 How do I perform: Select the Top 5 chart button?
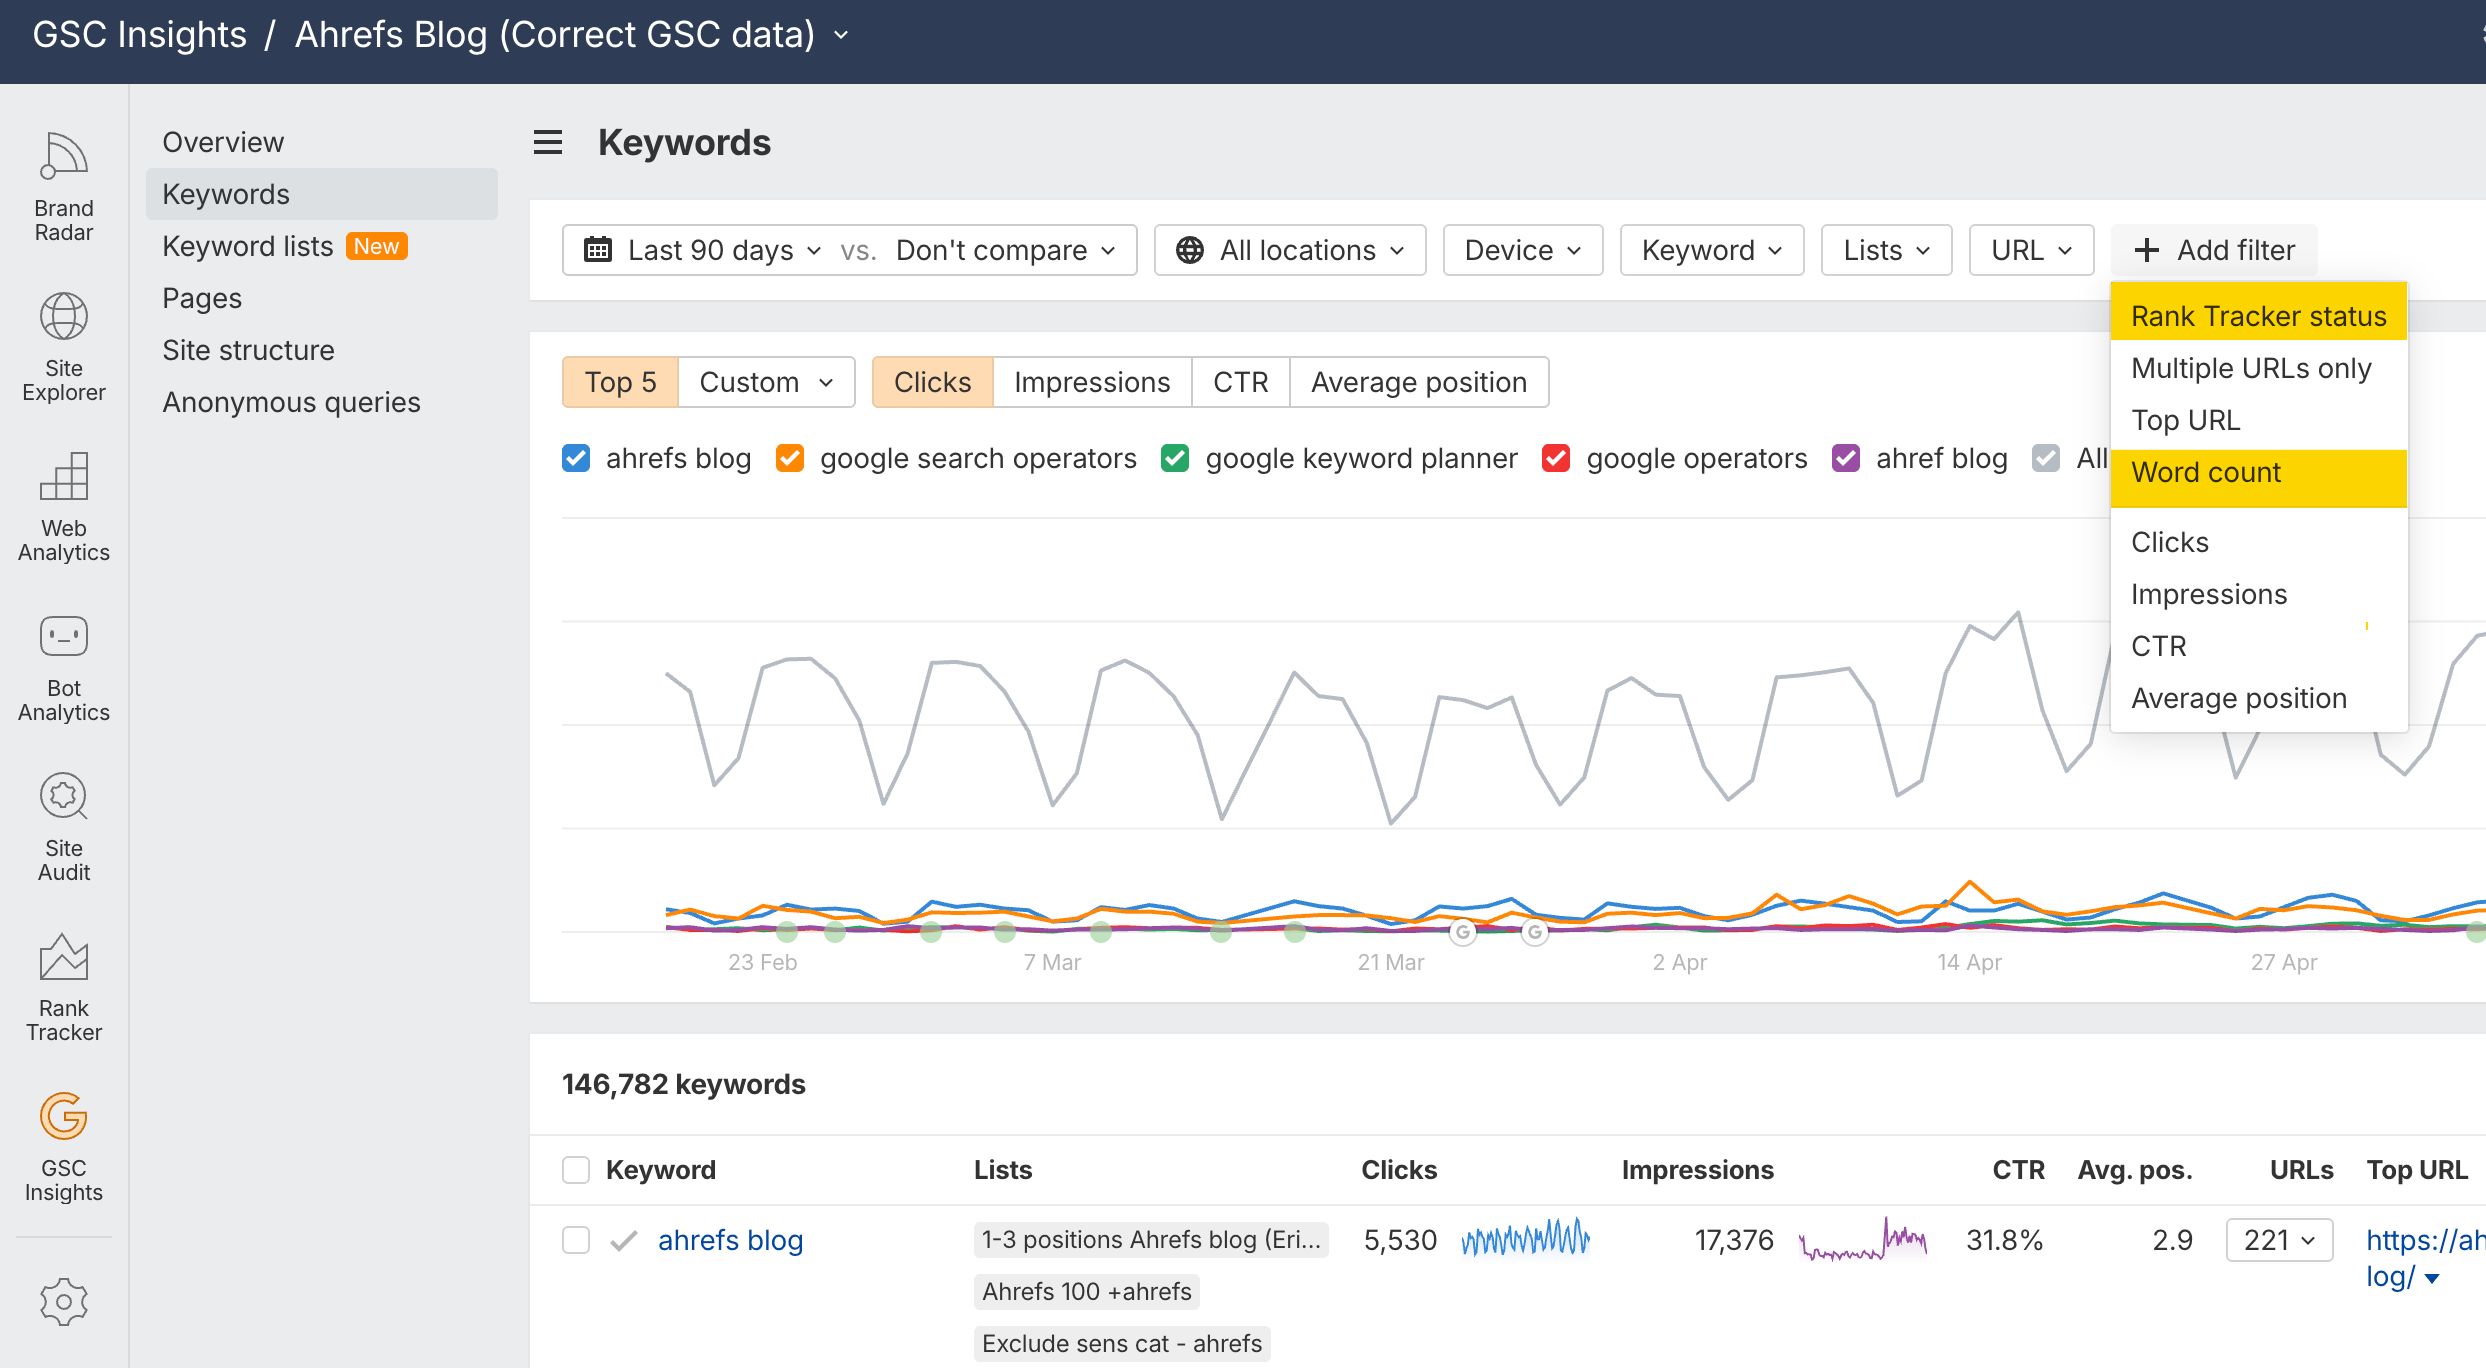pyautogui.click(x=621, y=382)
